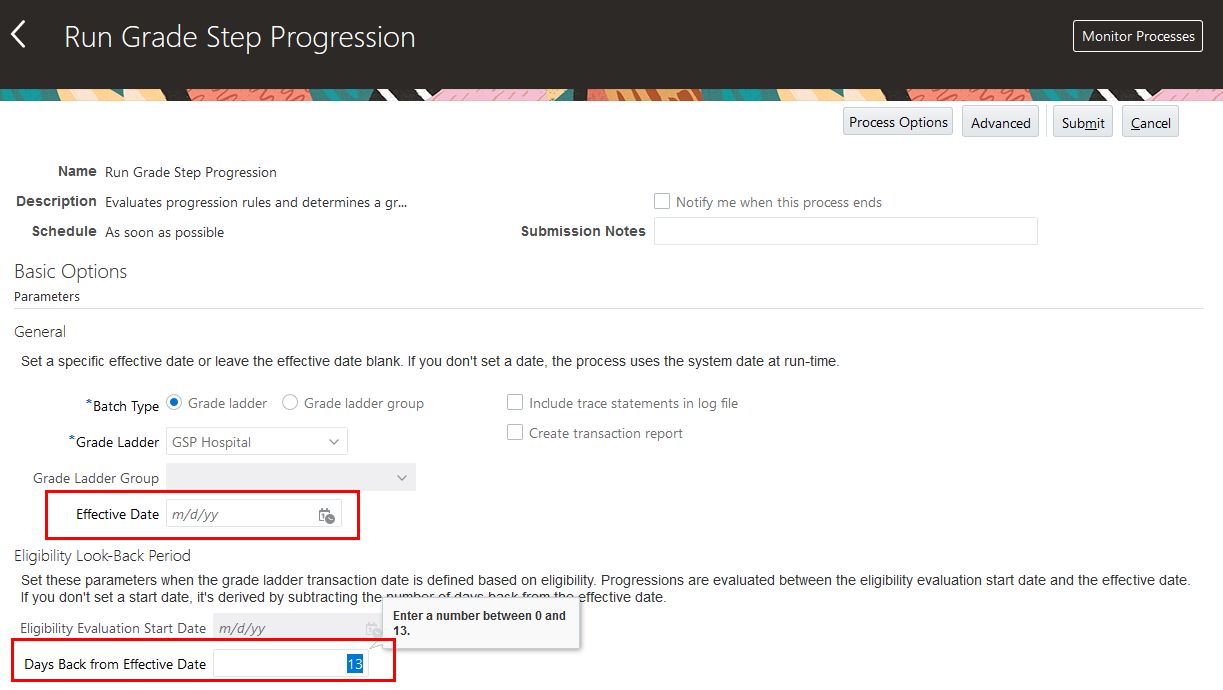Click the Process Options button

898,122
